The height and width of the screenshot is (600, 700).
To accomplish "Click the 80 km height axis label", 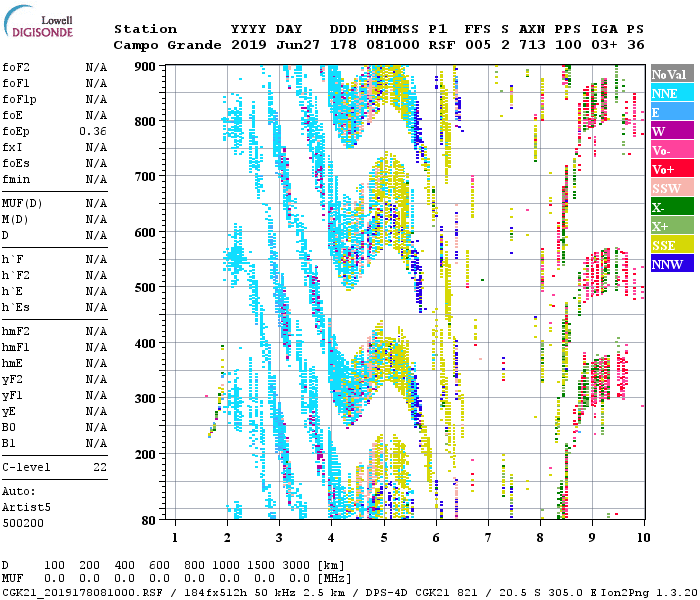I will (x=149, y=520).
